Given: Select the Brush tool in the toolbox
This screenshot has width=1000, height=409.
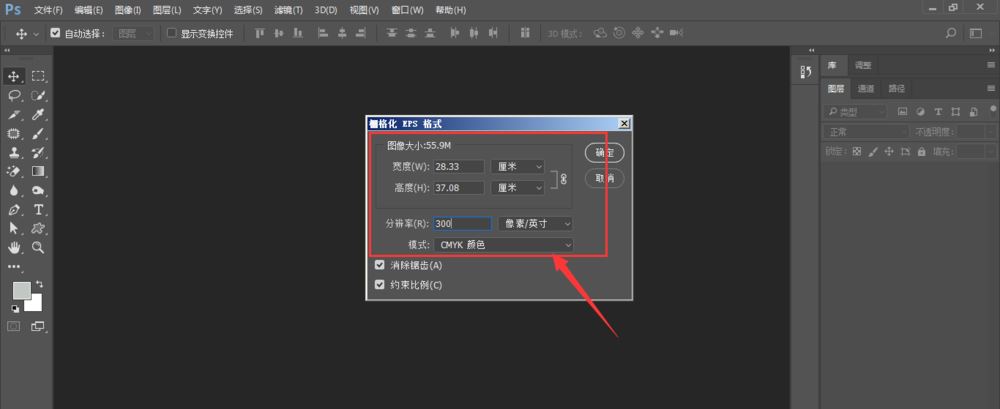Looking at the screenshot, I should click(38, 133).
